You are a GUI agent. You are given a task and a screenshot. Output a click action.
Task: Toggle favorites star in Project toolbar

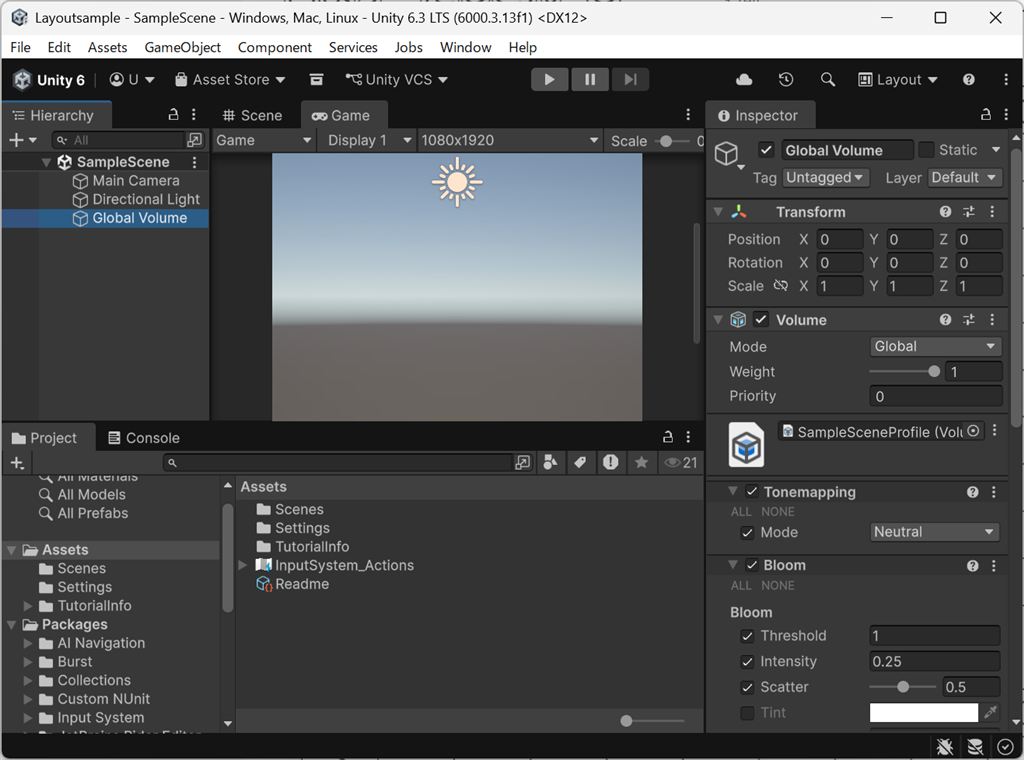[x=641, y=462]
